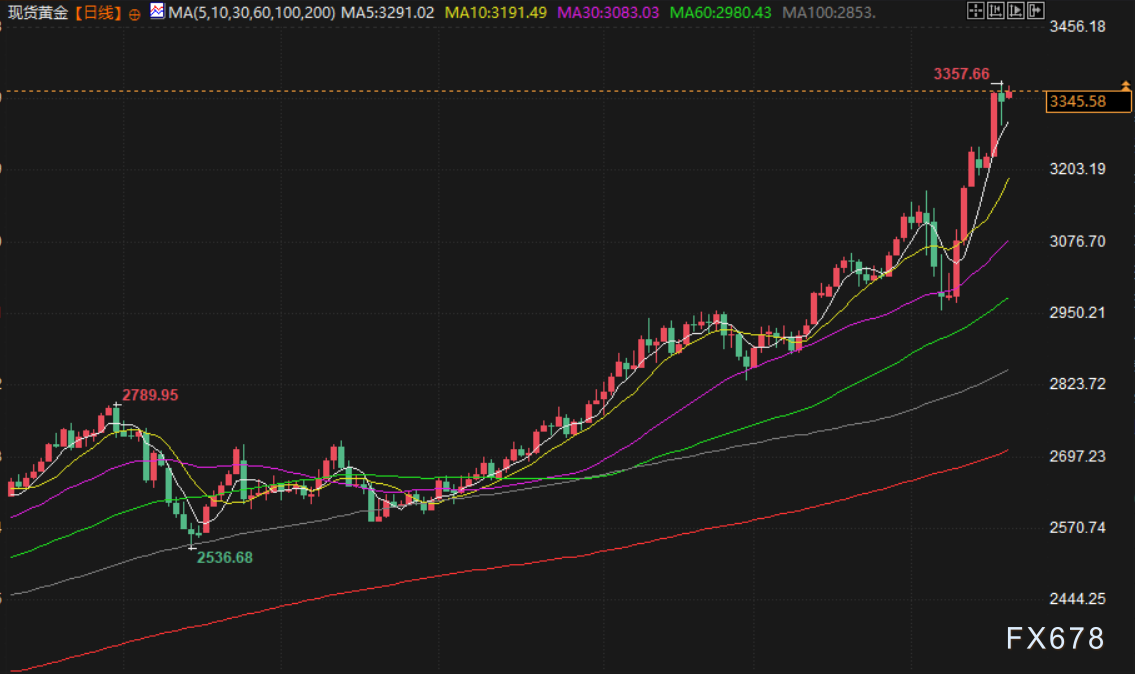Click the 3357.66 high price marker

point(961,74)
